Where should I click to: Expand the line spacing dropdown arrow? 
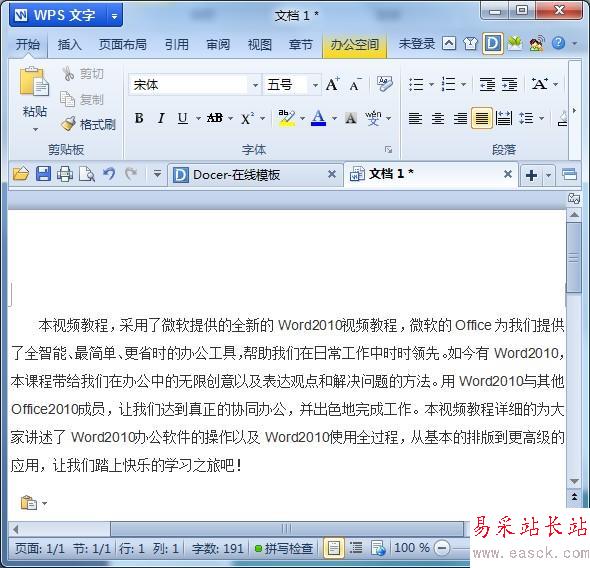[x=541, y=118]
